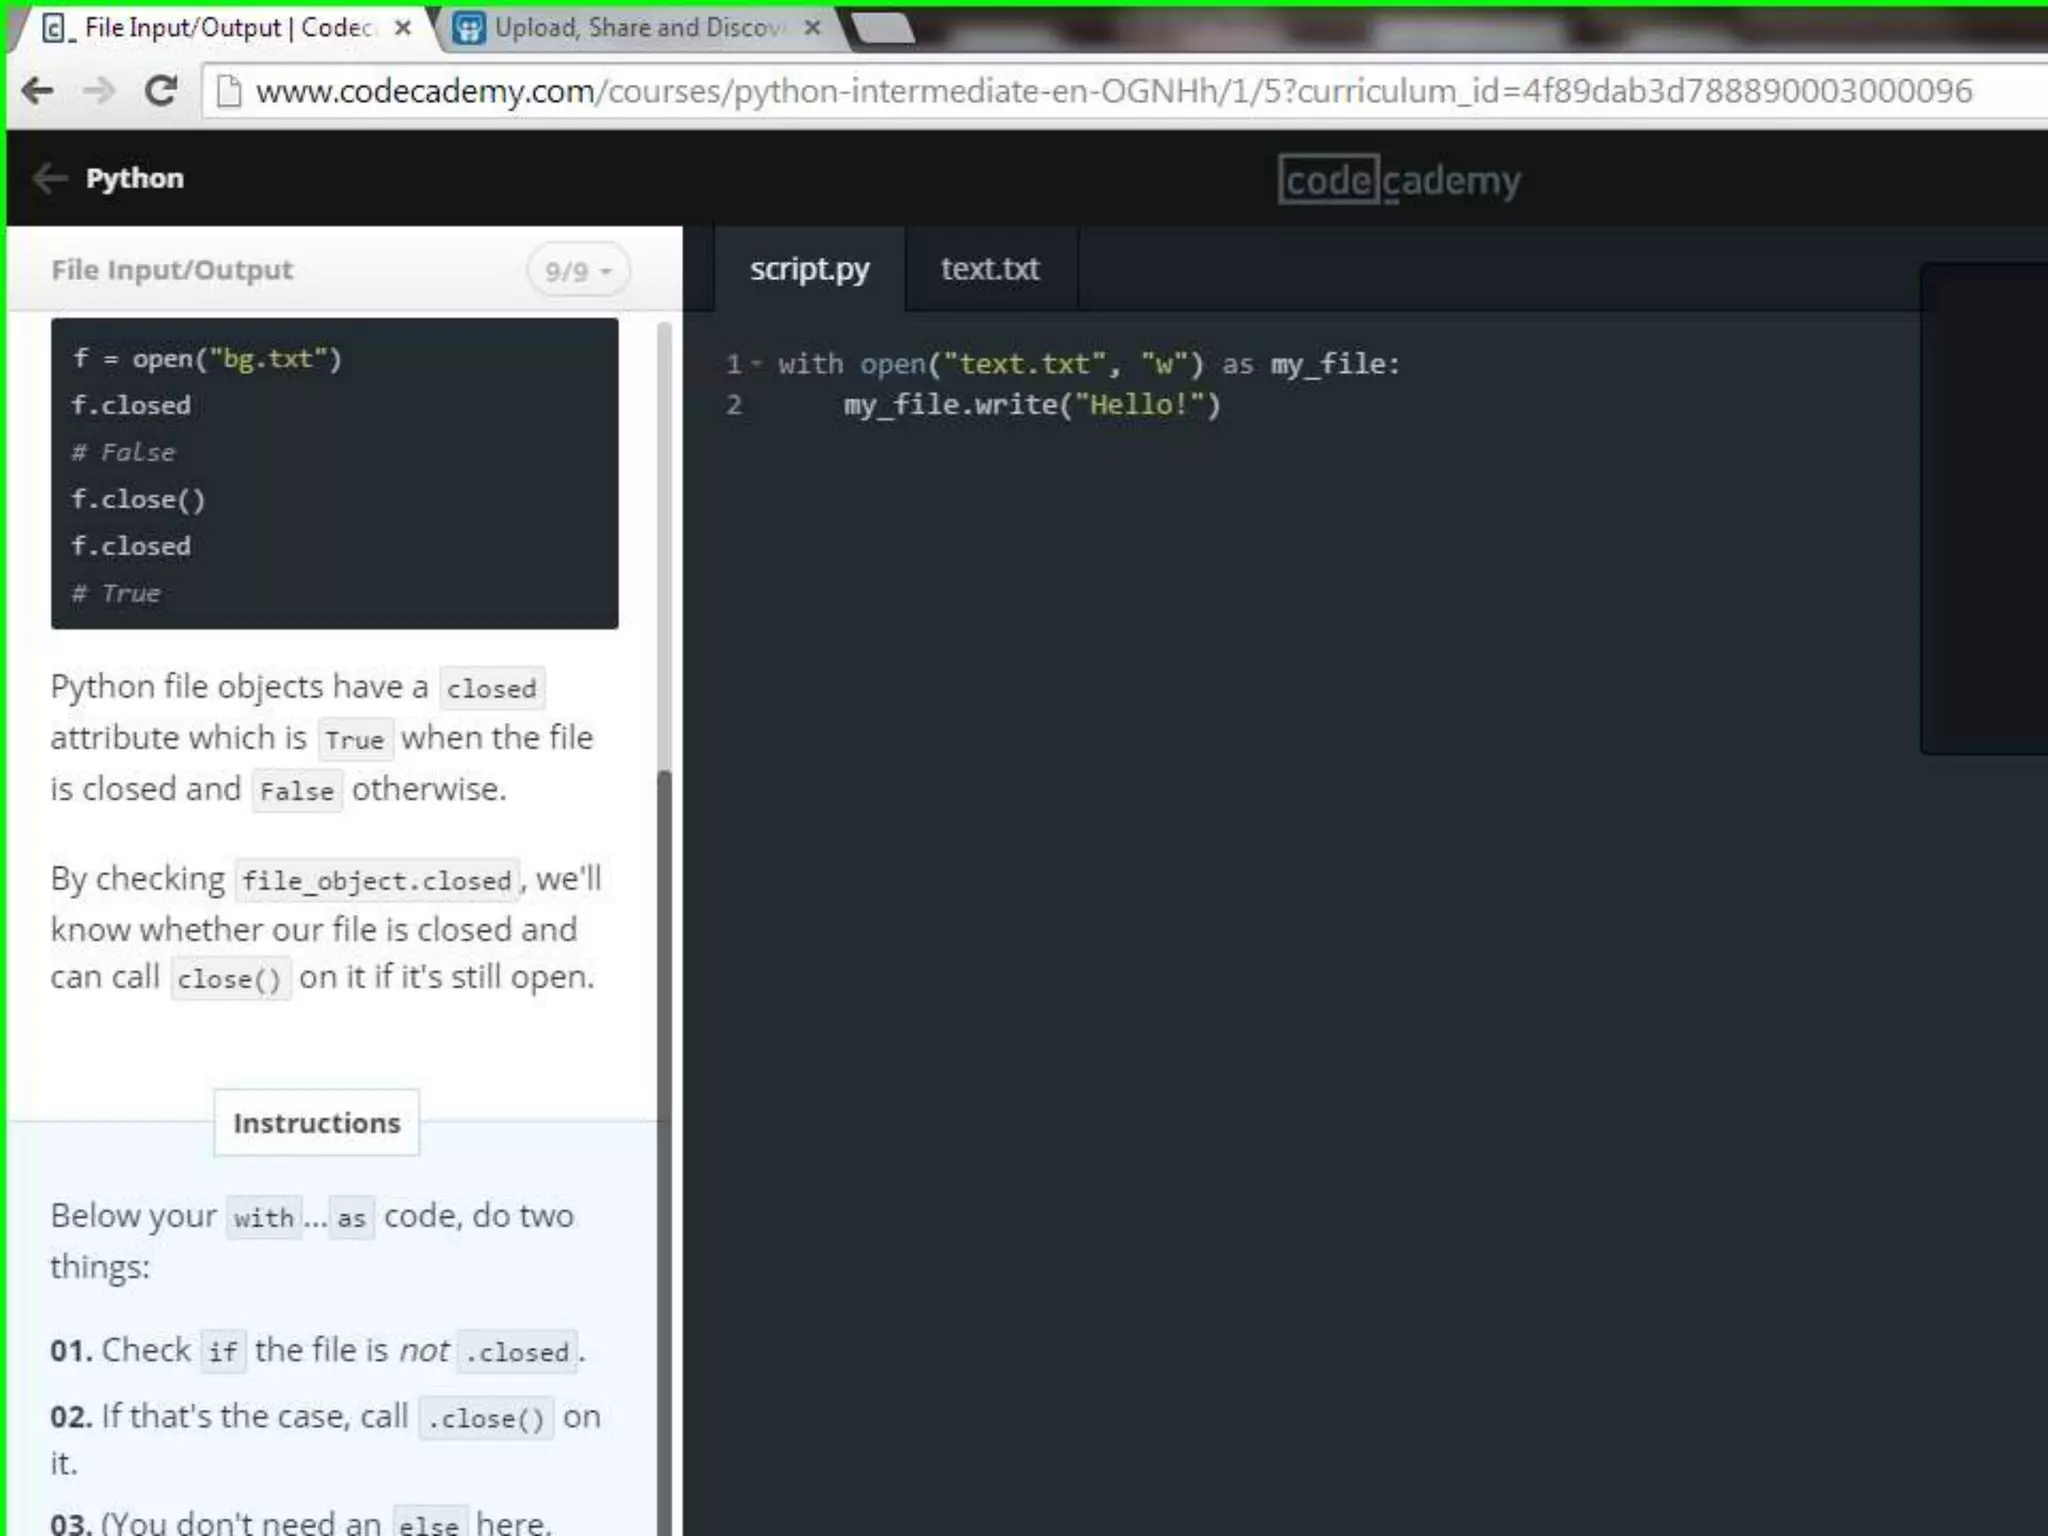The width and height of the screenshot is (2048, 1536).
Task: Click the browser back arrow
Action: point(38,91)
